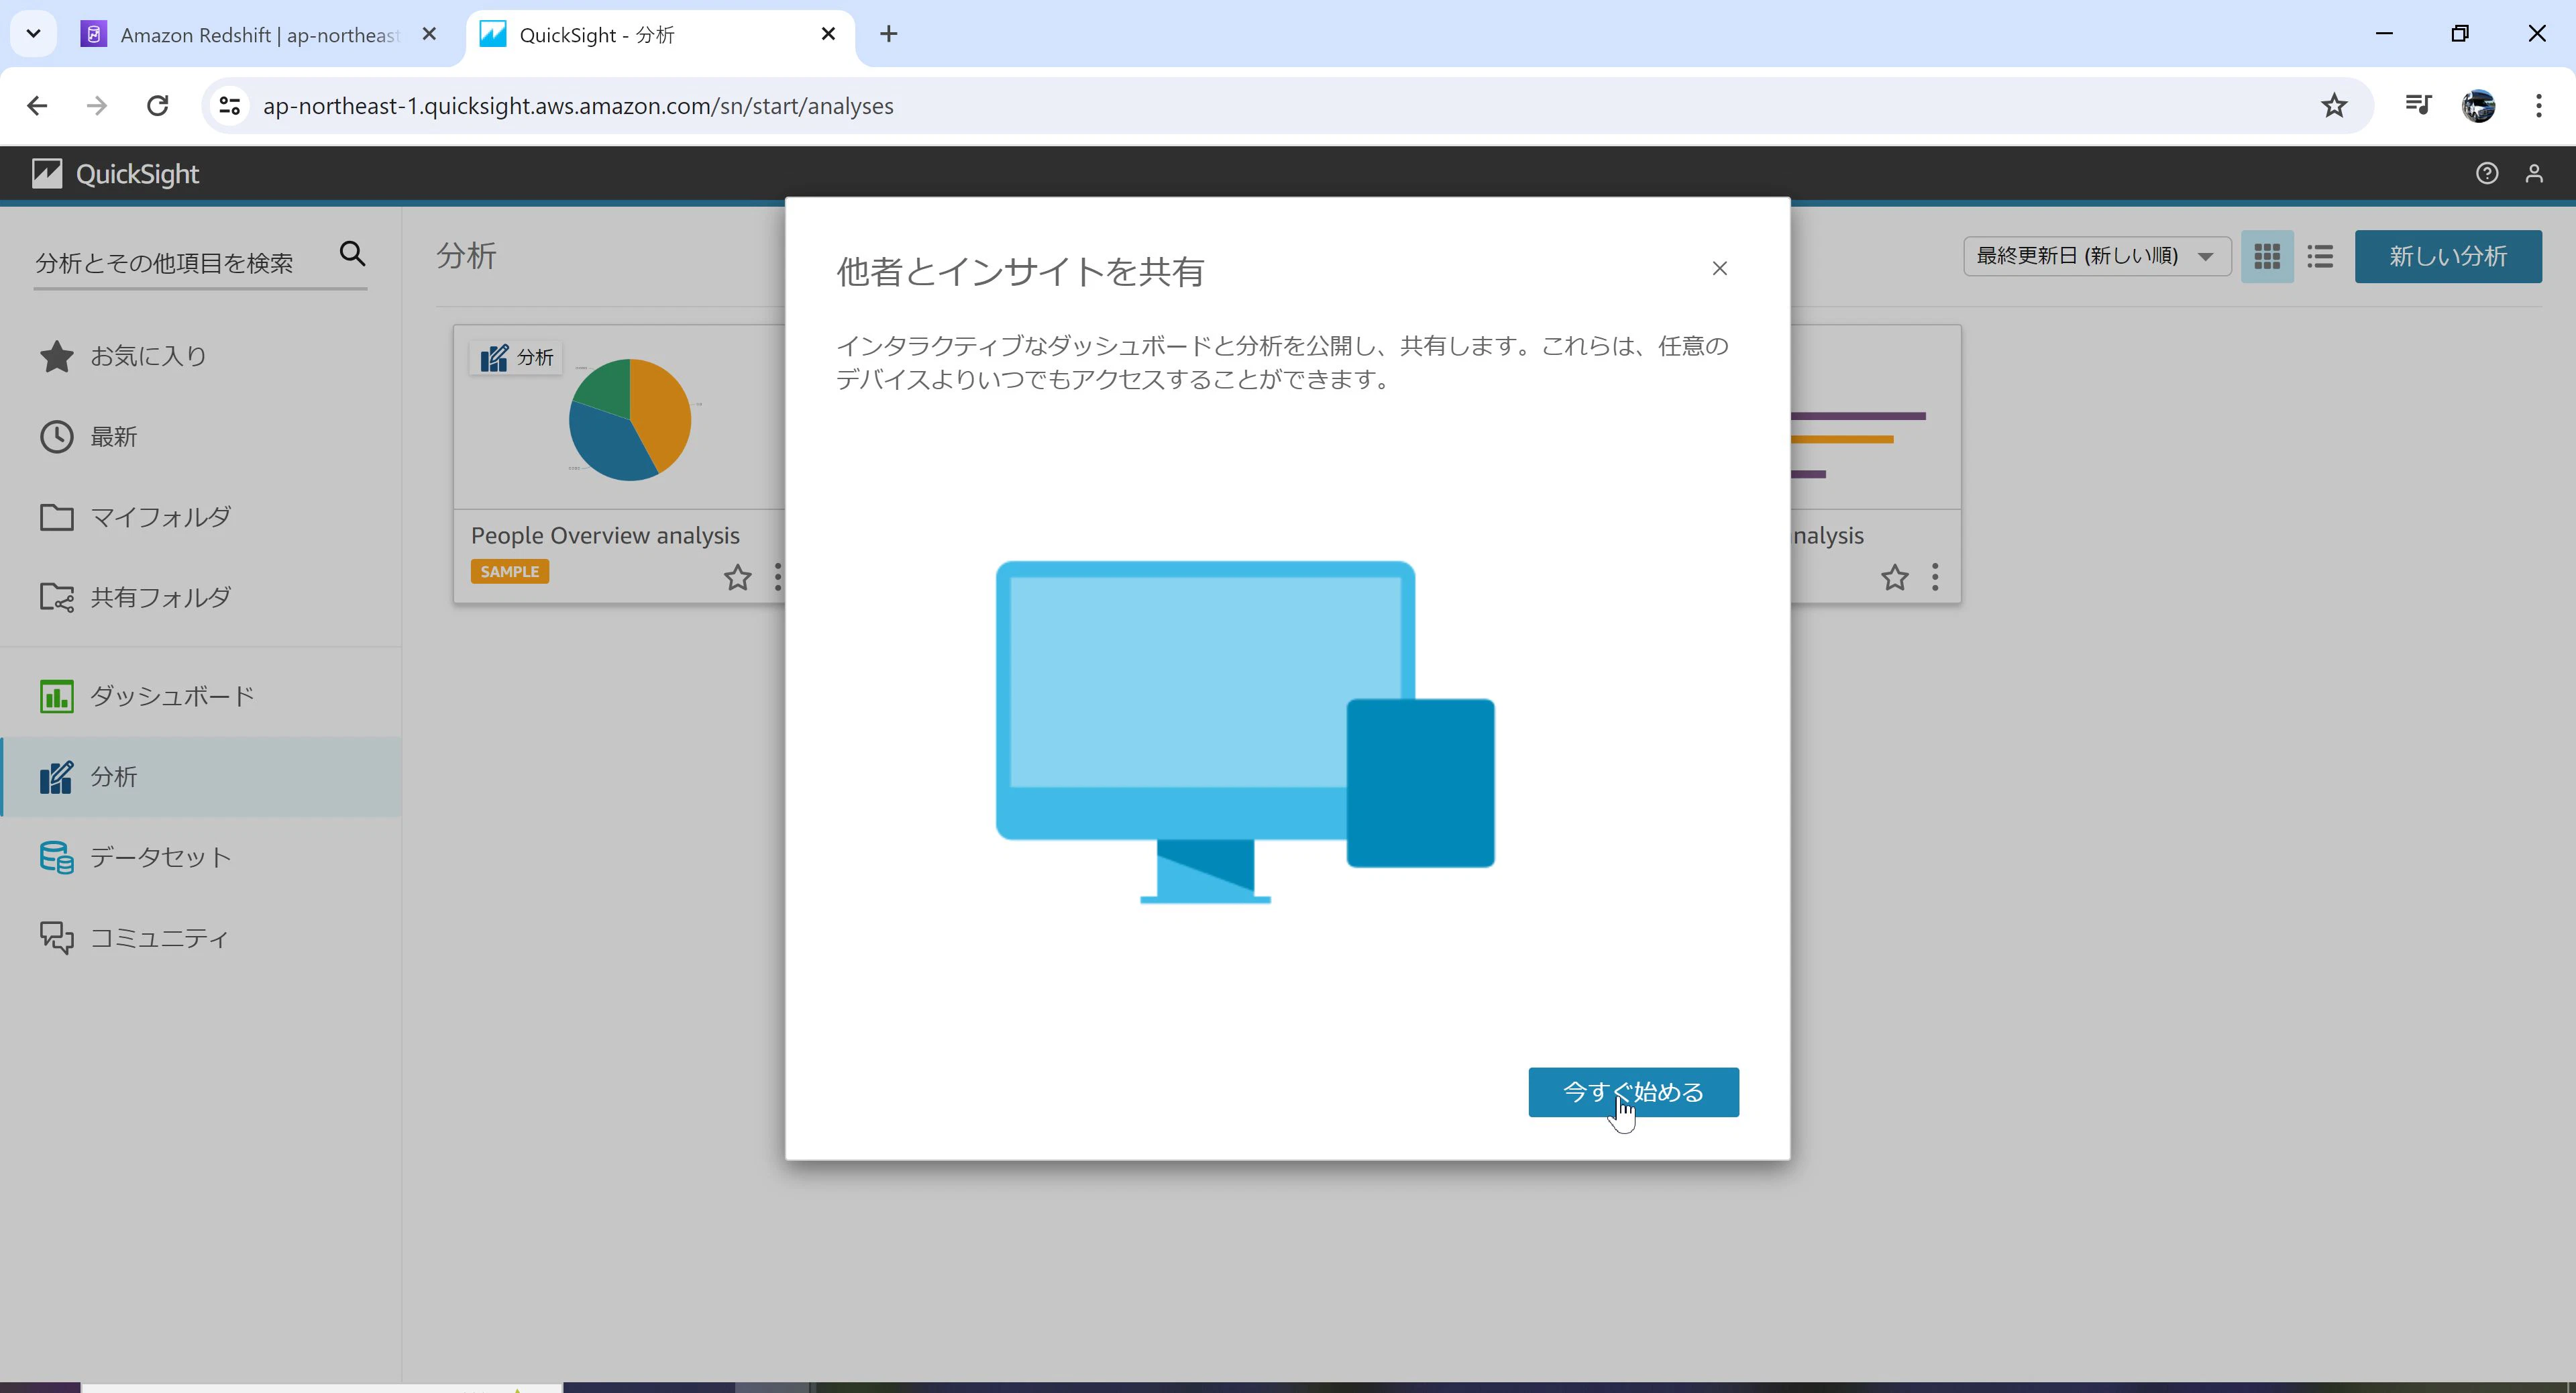Screen dimensions: 2576x1393
Task: Click the 今すぐ始める button
Action: (x=1633, y=1092)
